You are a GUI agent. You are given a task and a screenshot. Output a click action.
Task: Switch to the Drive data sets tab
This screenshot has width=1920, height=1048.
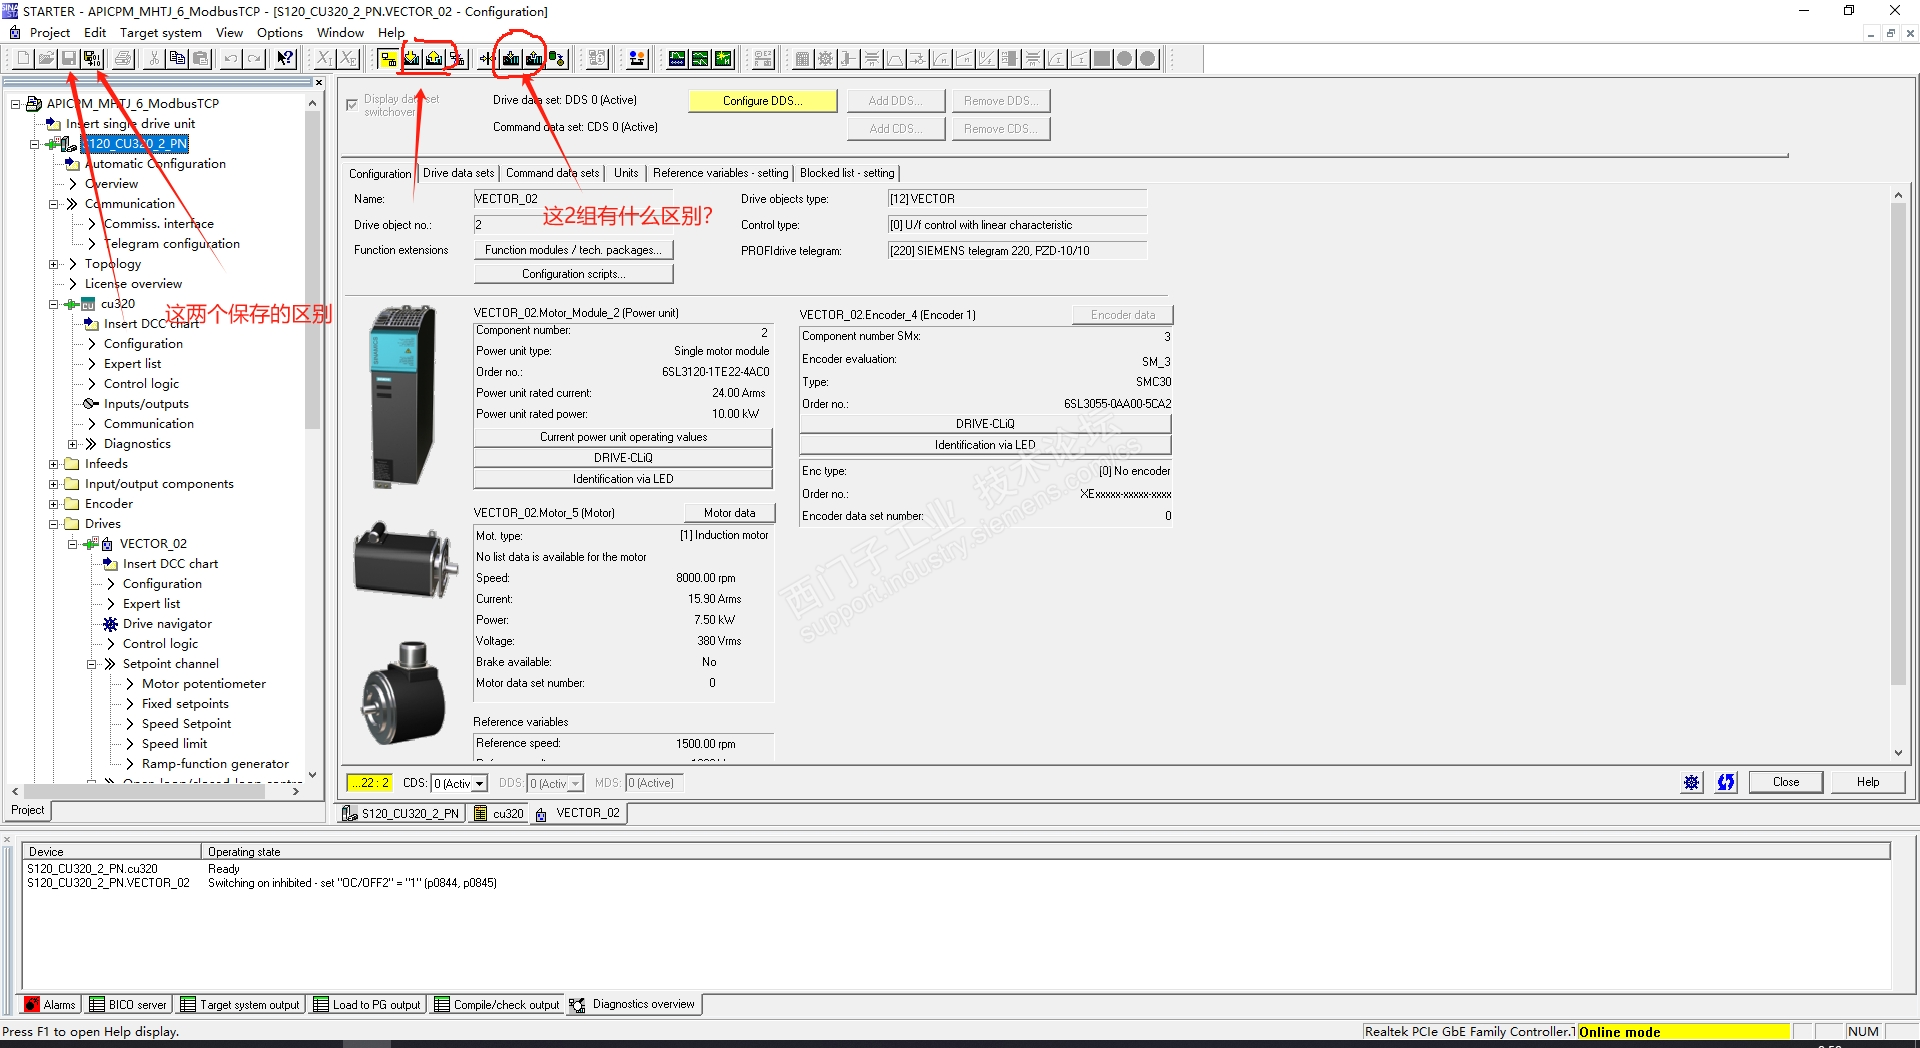coord(458,173)
